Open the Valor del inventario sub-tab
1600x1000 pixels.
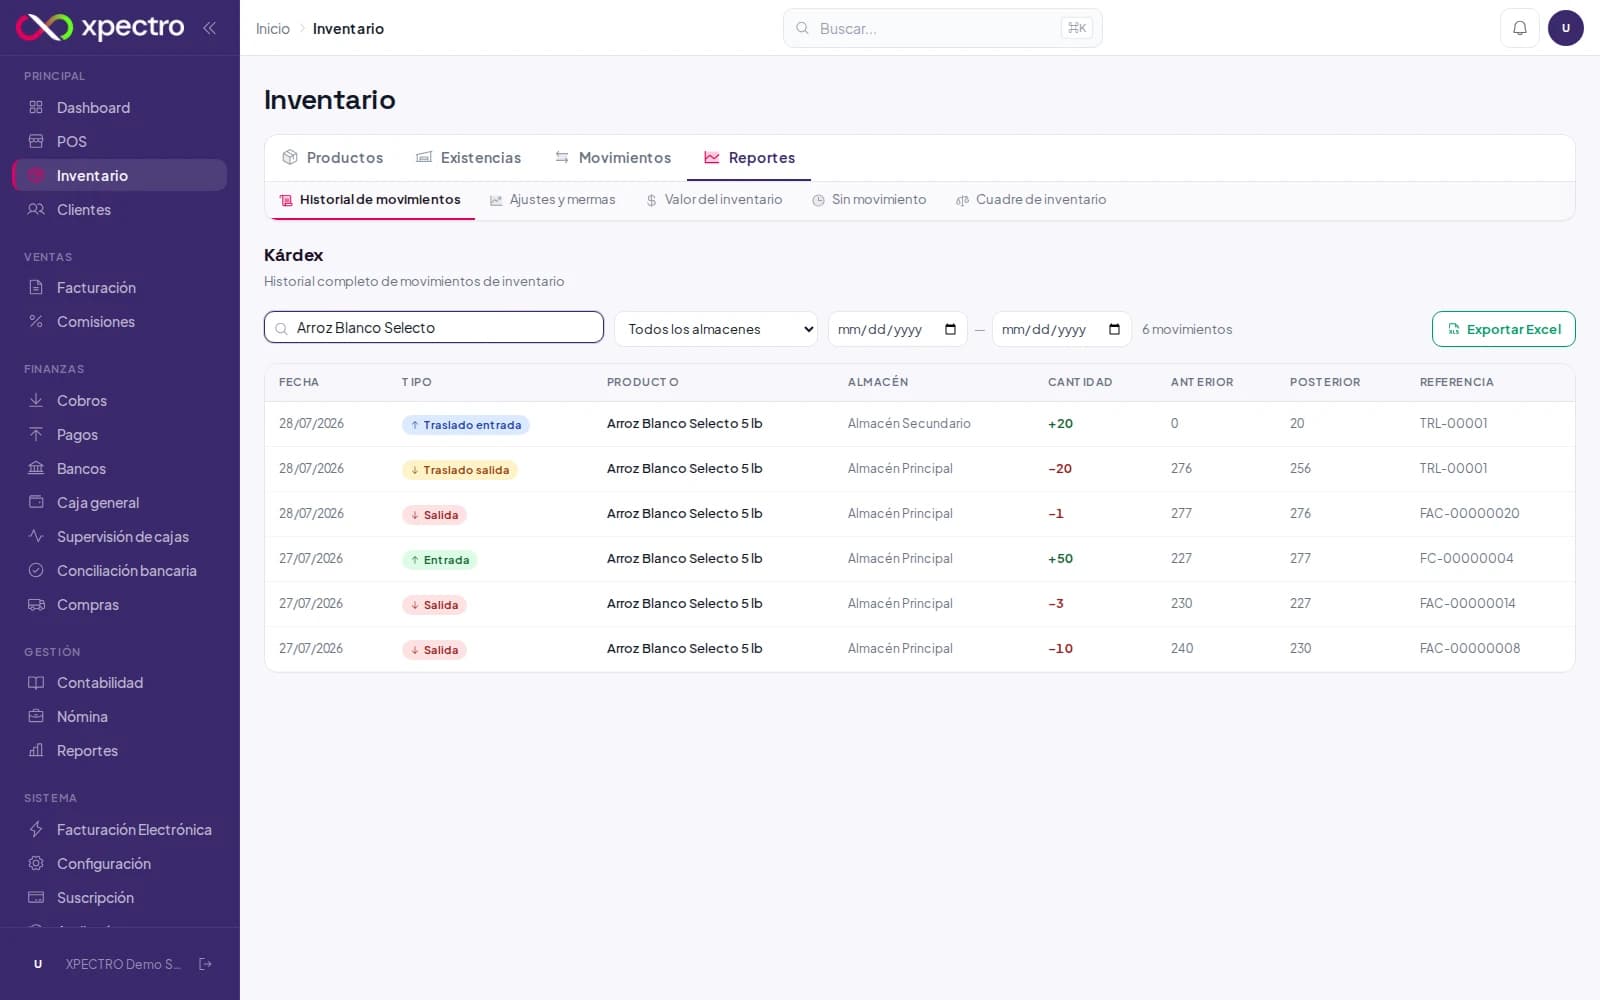714,200
